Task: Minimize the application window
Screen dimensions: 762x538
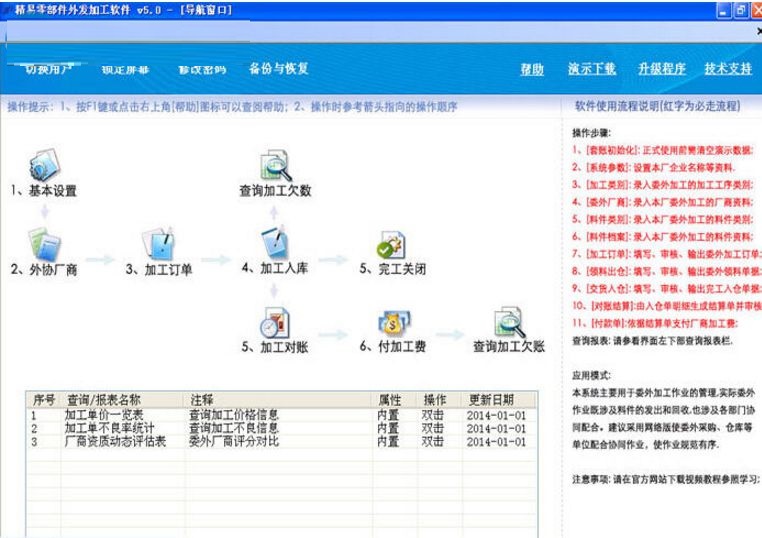Action: coord(724,10)
